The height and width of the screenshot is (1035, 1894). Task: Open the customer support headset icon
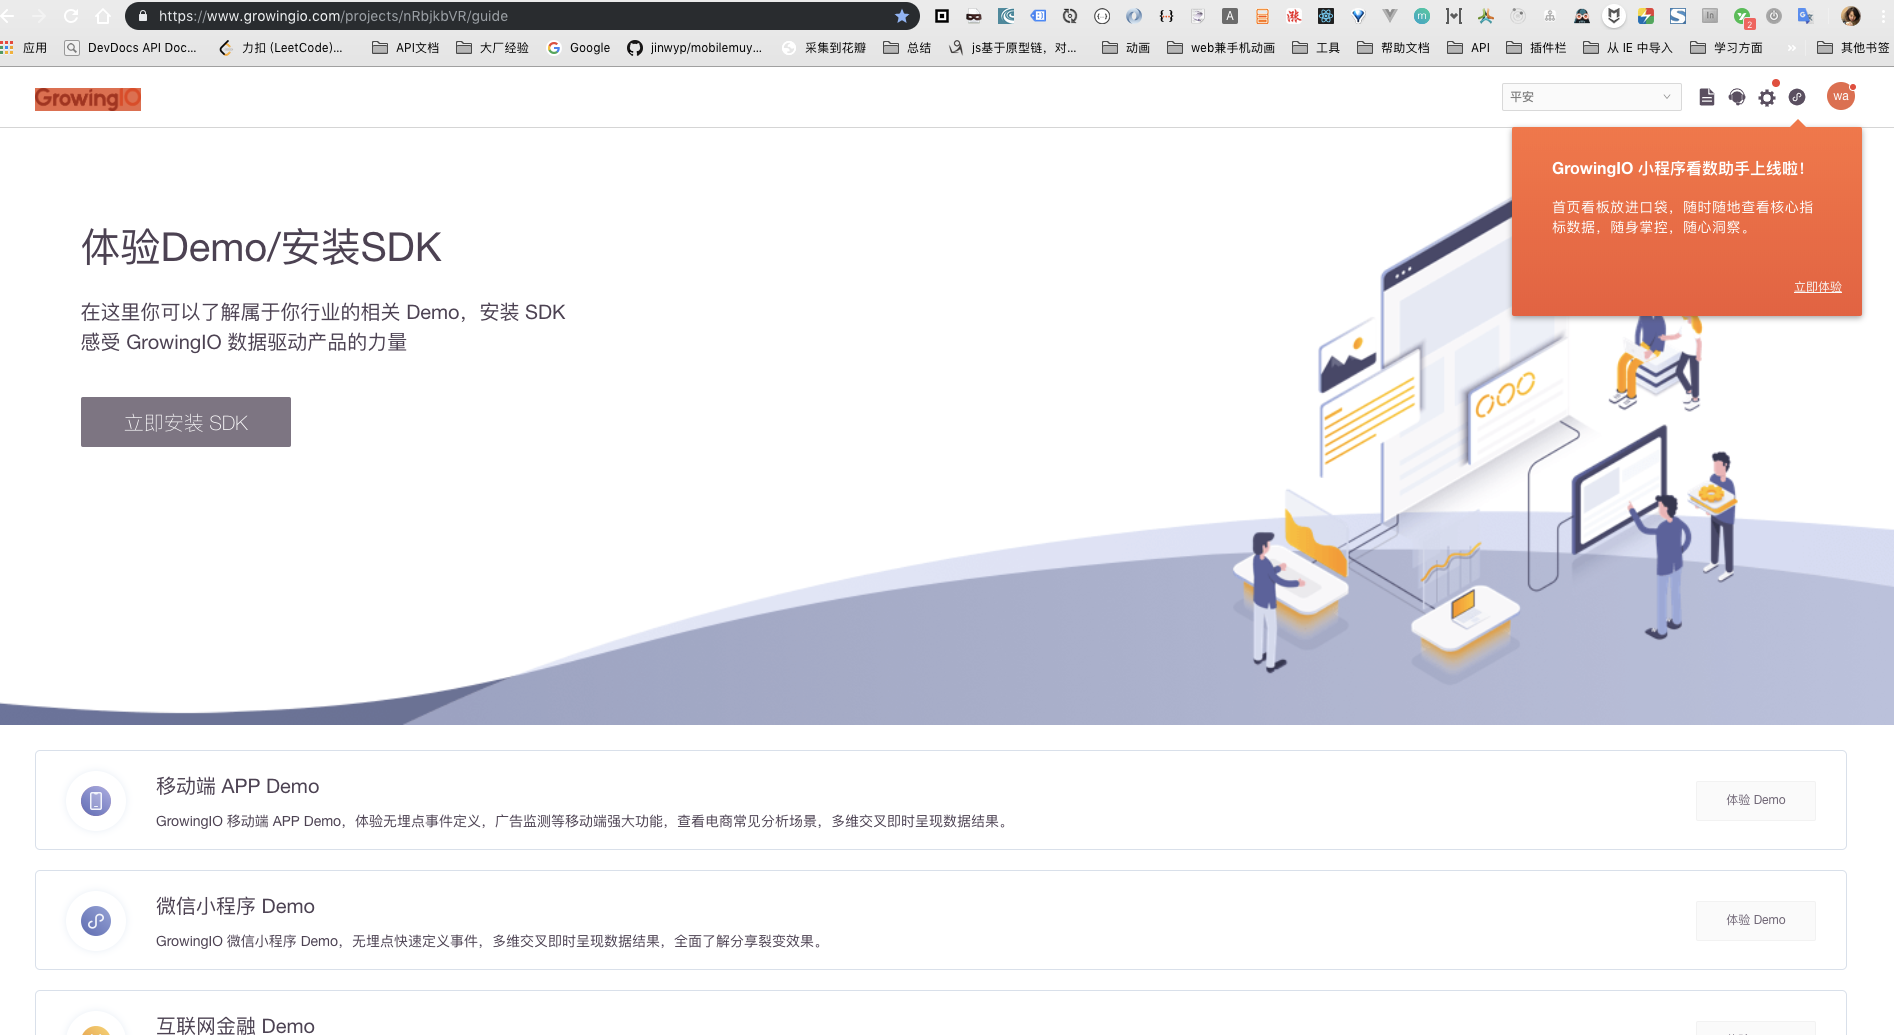[1737, 97]
